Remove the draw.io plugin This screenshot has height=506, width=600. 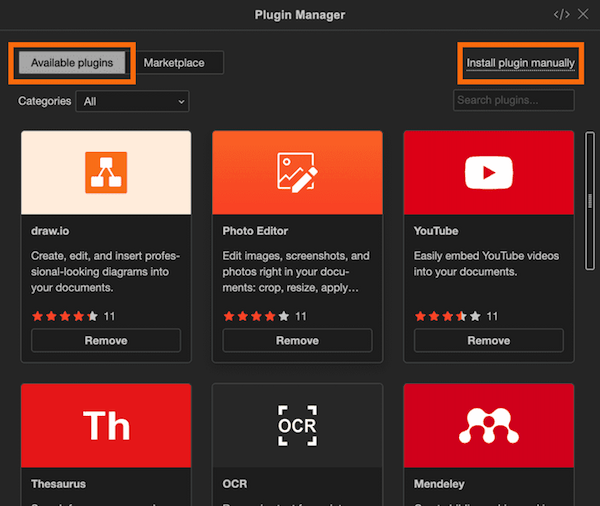pos(106,341)
